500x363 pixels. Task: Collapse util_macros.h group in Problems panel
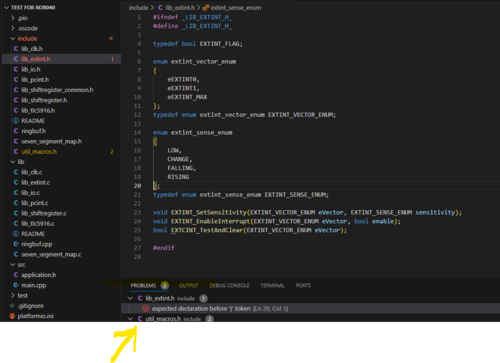130,319
